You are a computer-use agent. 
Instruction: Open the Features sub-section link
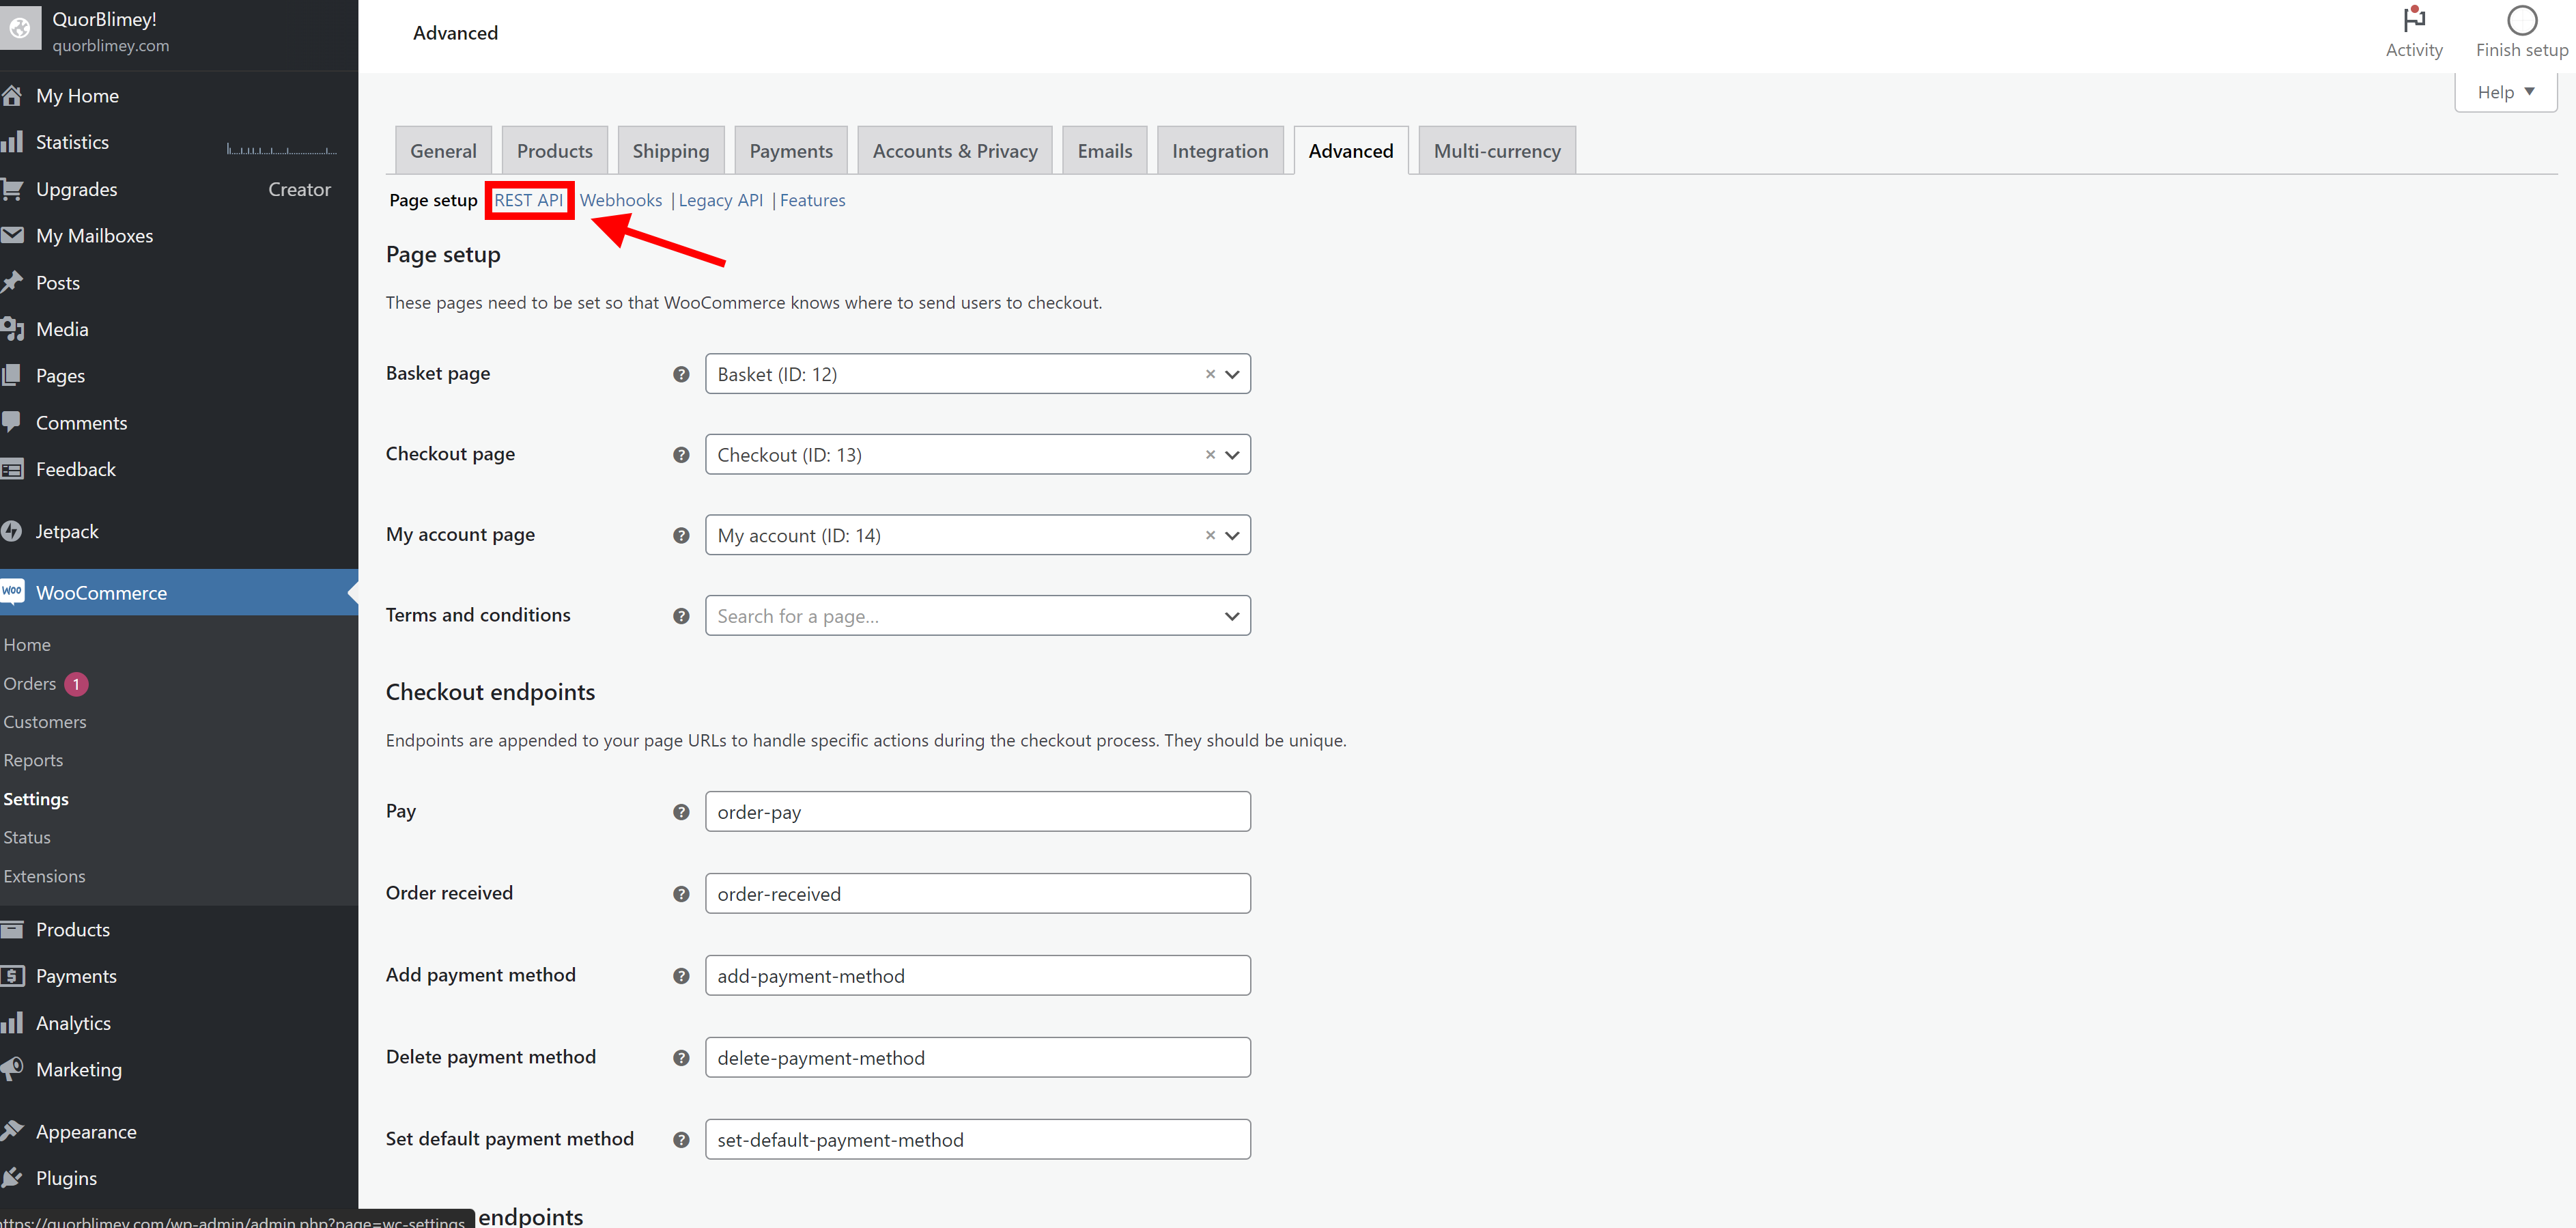[x=812, y=200]
